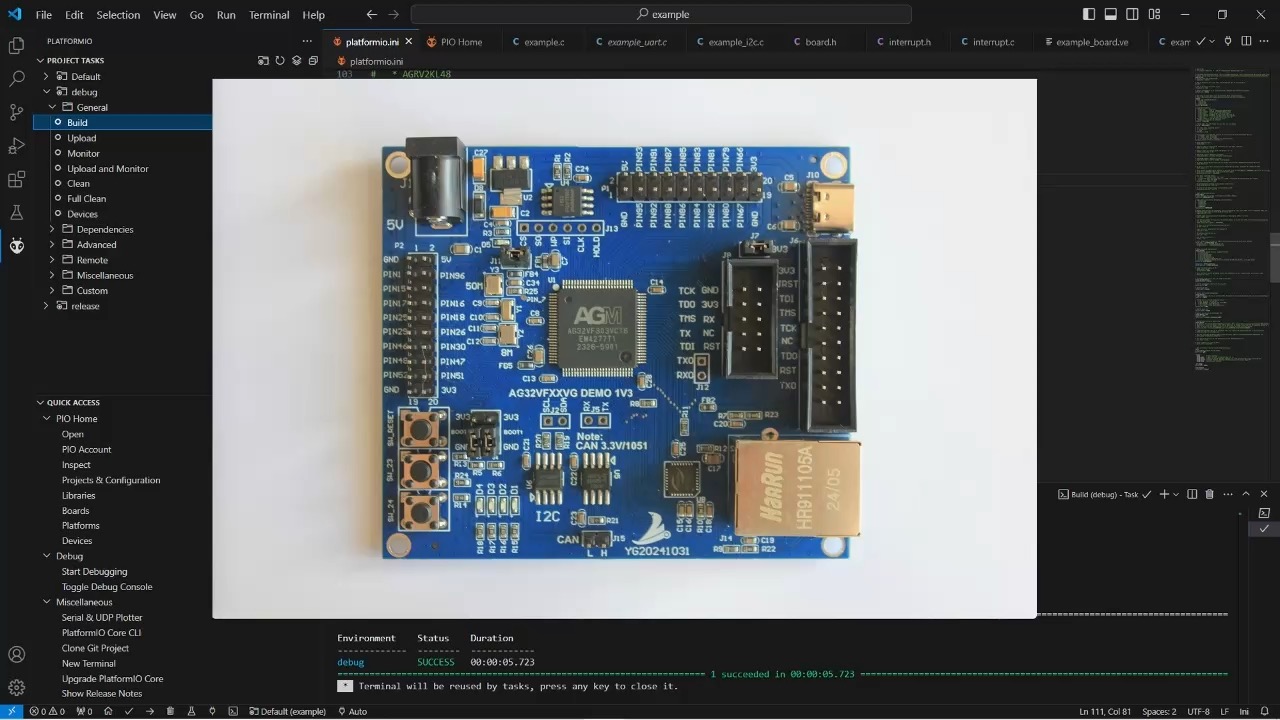
Task: Click Serial Monitor plug icon in status bar
Action: pyautogui.click(x=212, y=712)
